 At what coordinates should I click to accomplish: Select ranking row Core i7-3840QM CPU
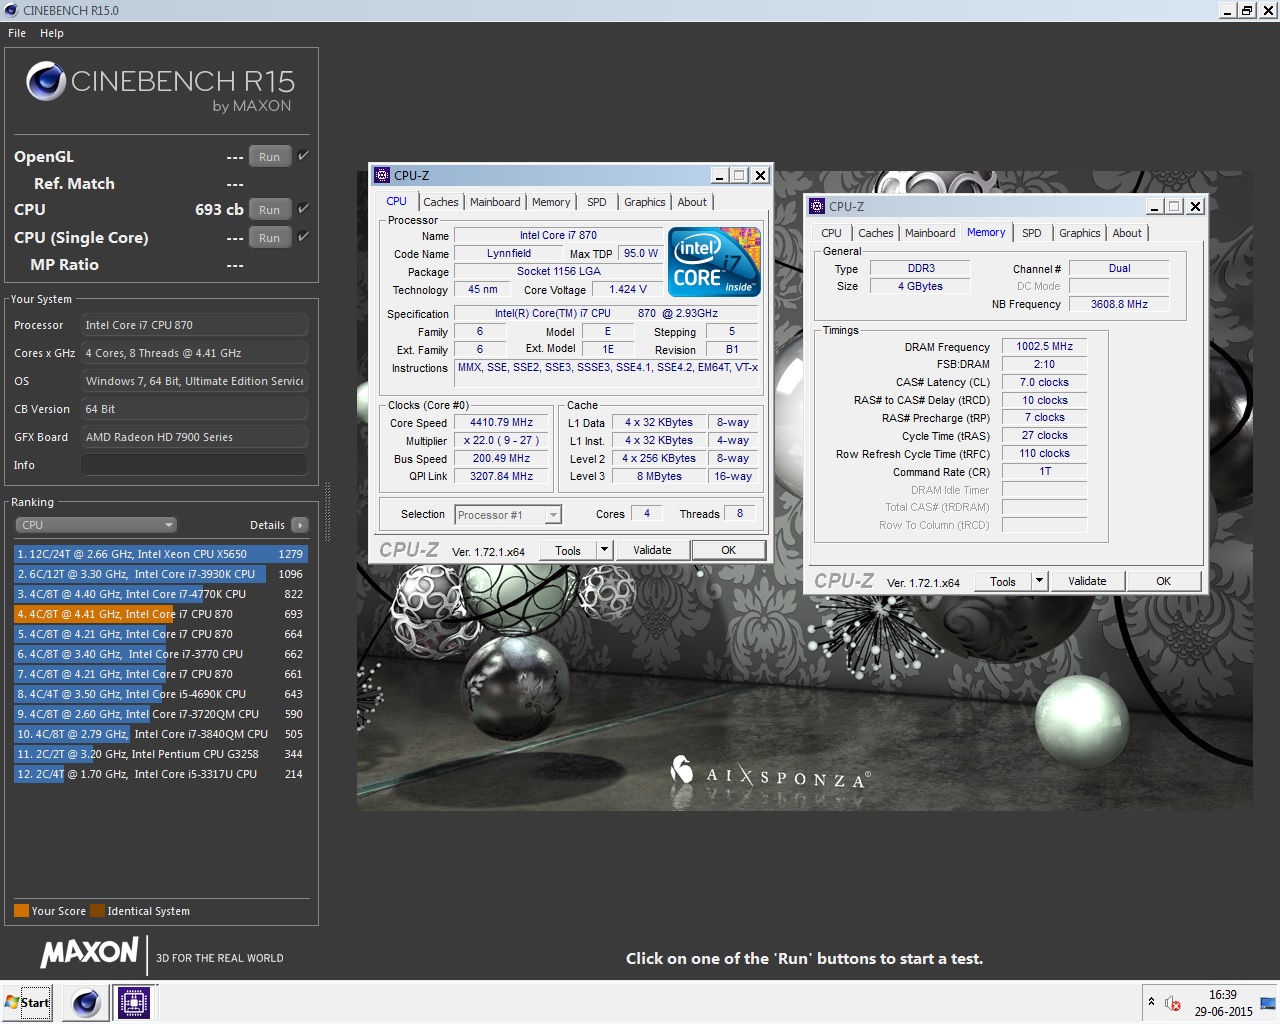tap(160, 734)
